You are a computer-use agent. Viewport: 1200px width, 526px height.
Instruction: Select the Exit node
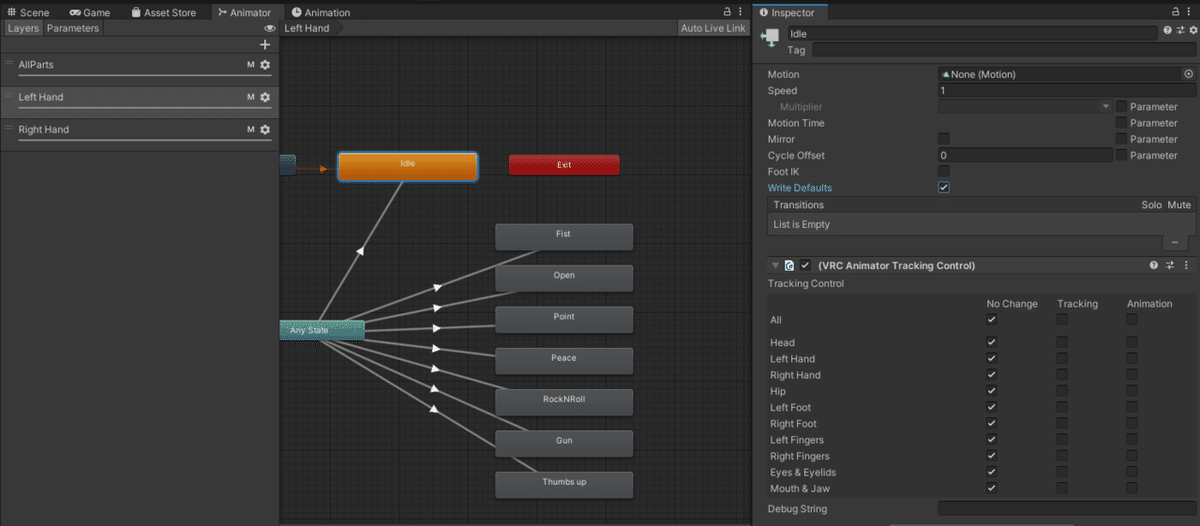point(564,165)
